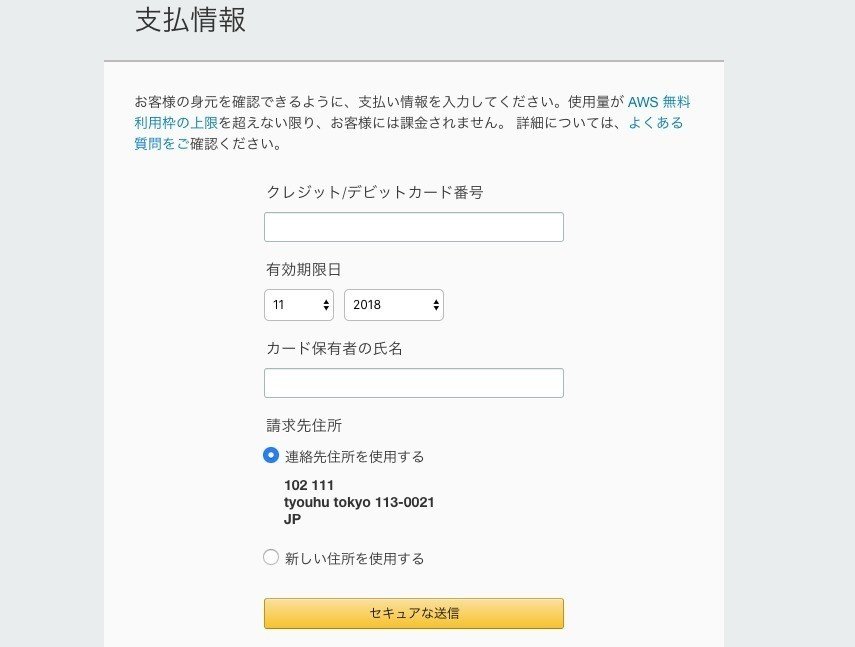Open the expiration month dropdown showing 11
The height and width of the screenshot is (647, 855).
299,305
